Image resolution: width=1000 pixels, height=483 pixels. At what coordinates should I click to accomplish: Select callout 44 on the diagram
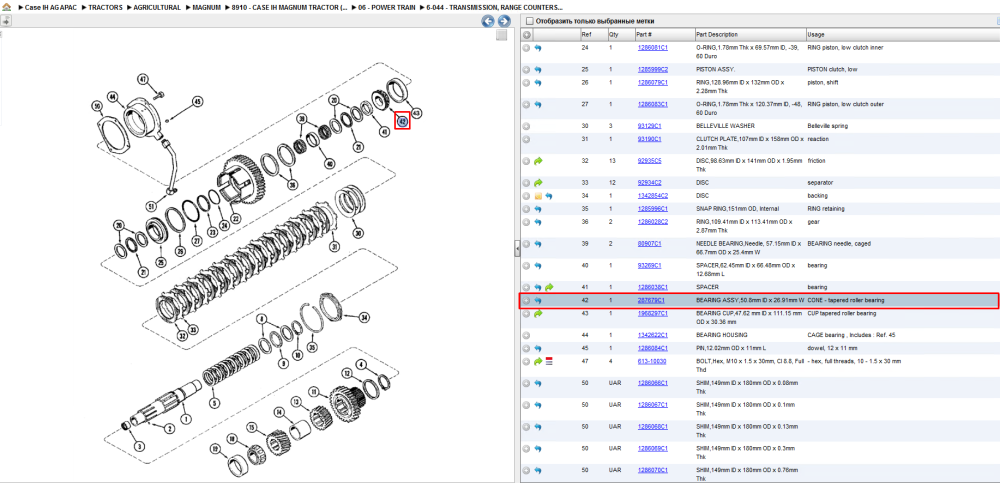[113, 97]
